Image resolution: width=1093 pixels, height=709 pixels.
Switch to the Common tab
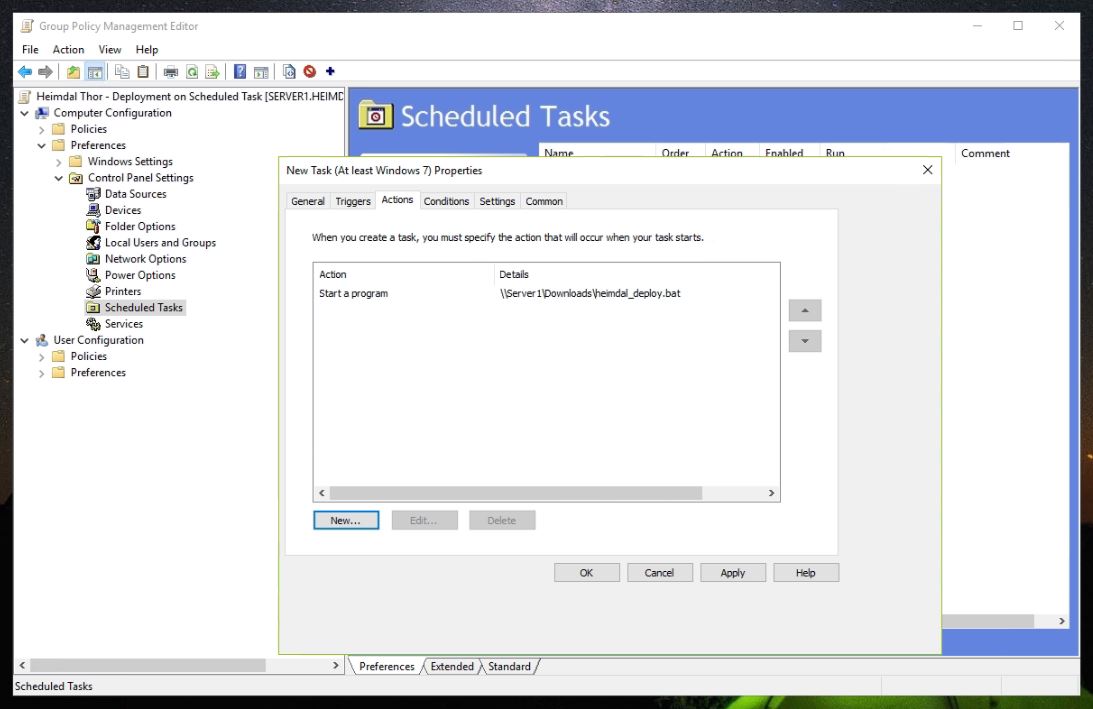(544, 201)
